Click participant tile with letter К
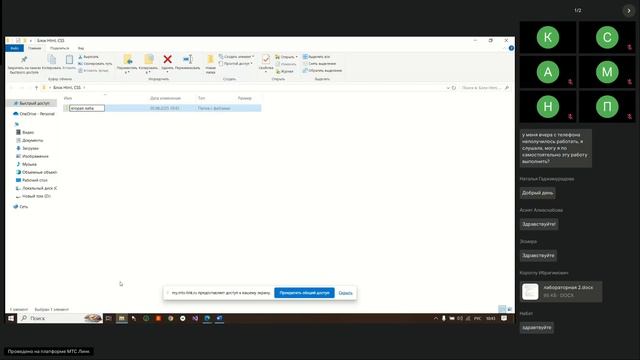This screenshot has width=640, height=360. tap(547, 37)
